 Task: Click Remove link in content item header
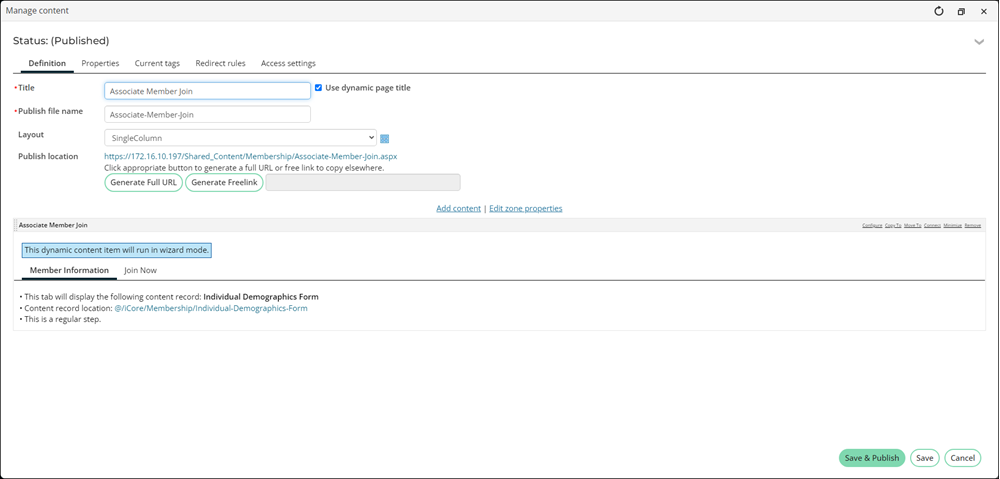click(x=973, y=226)
